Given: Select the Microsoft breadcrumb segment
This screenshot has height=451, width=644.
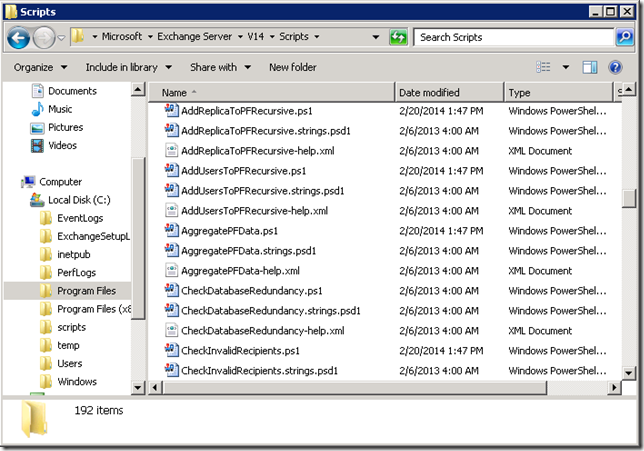Looking at the screenshot, I should tap(122, 37).
